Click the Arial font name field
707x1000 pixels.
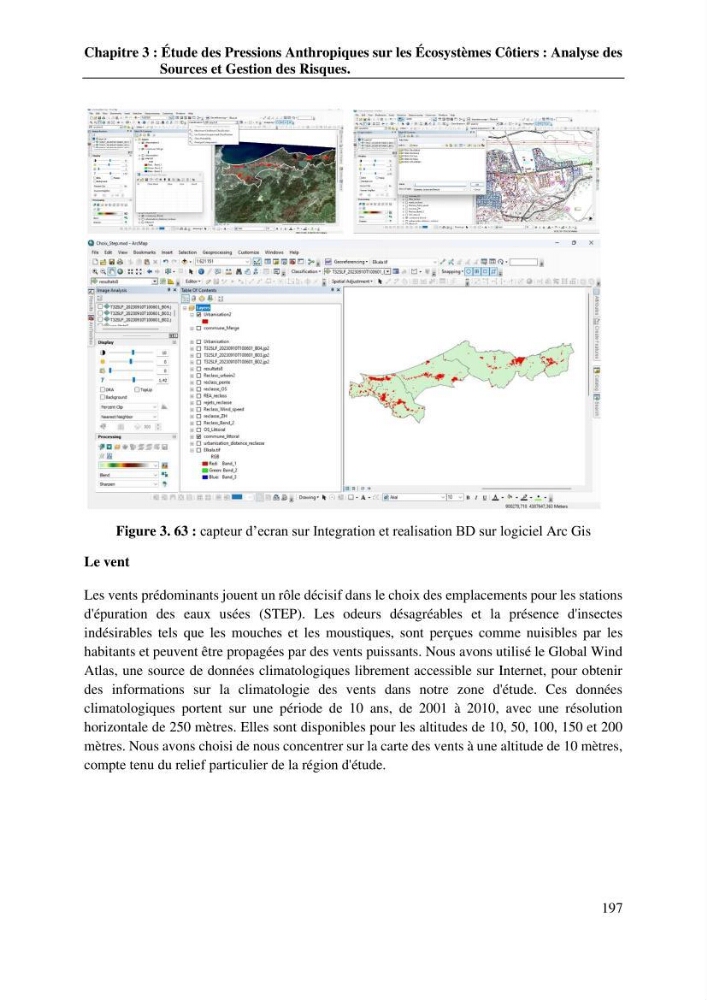coord(415,497)
